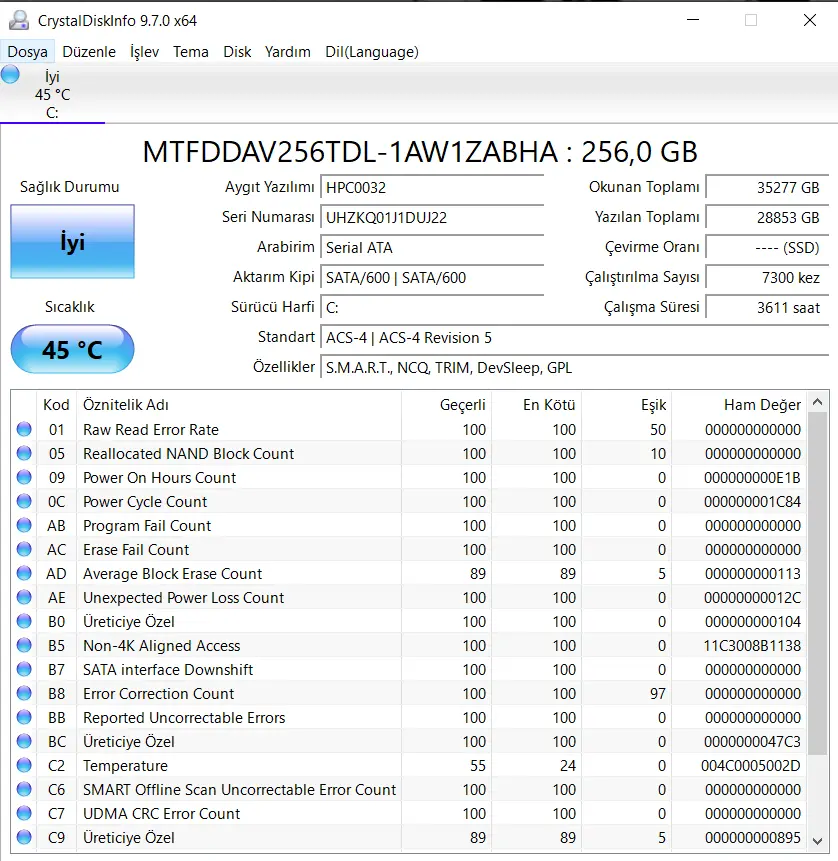Click raw value 004C0005002D in Temperature row
Image resolution: width=838 pixels, height=861 pixels.
click(751, 765)
